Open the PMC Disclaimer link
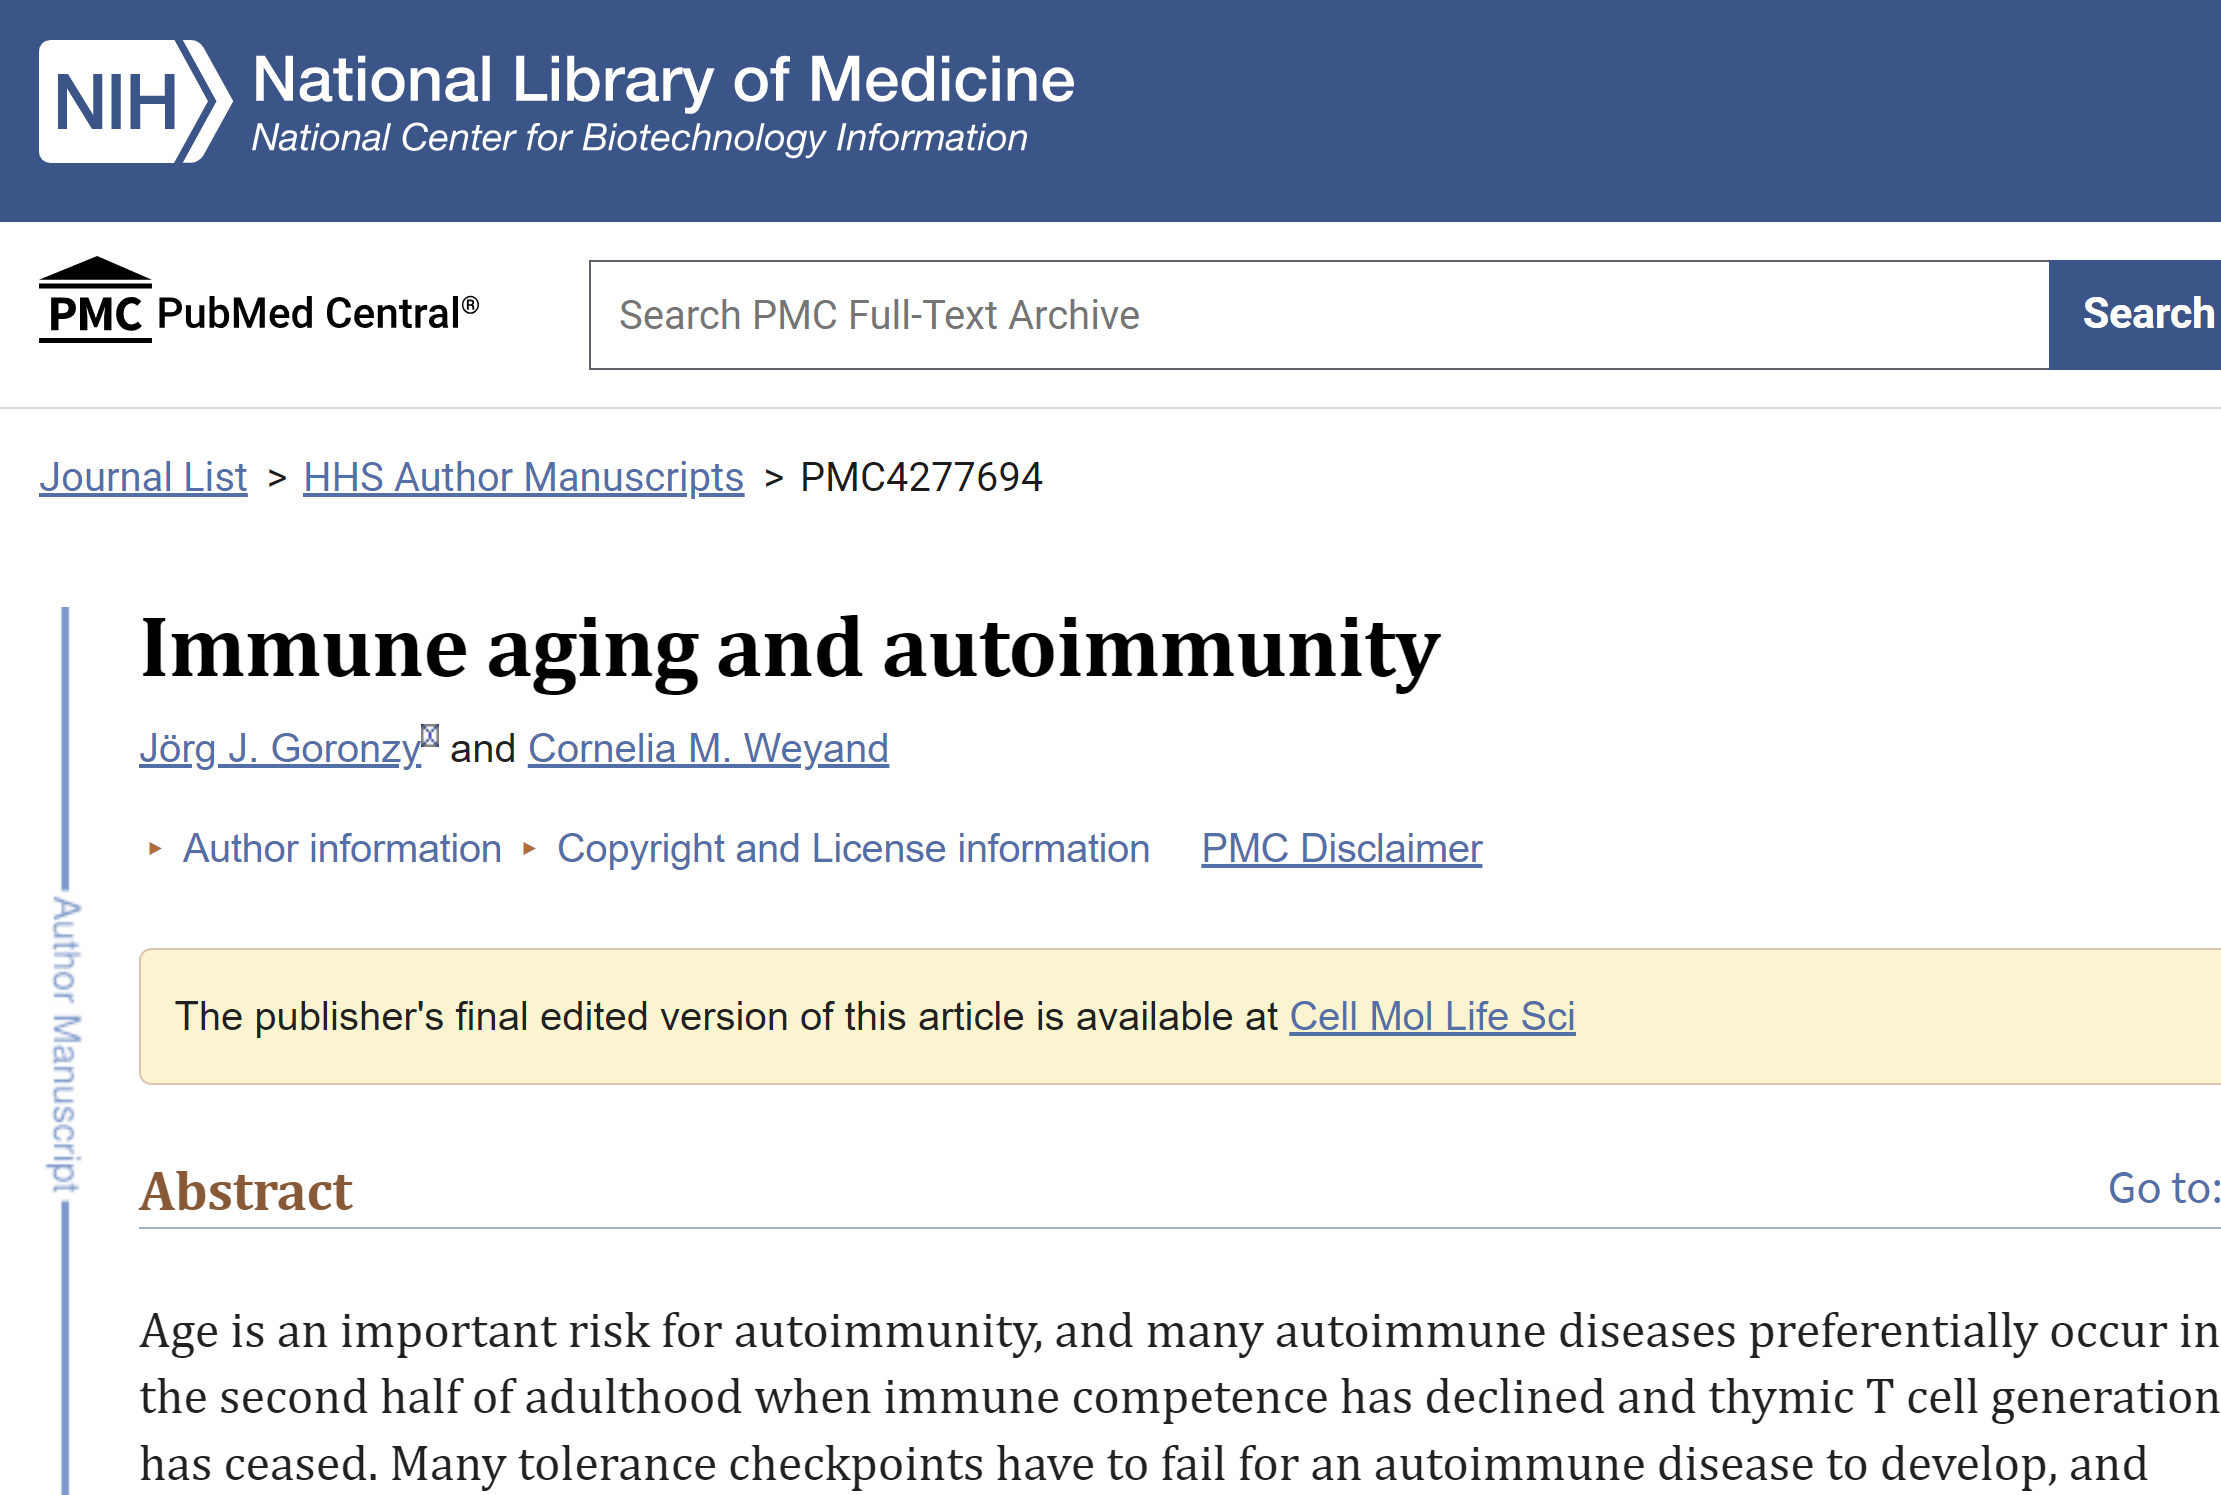This screenshot has width=2221, height=1495. (x=1341, y=849)
